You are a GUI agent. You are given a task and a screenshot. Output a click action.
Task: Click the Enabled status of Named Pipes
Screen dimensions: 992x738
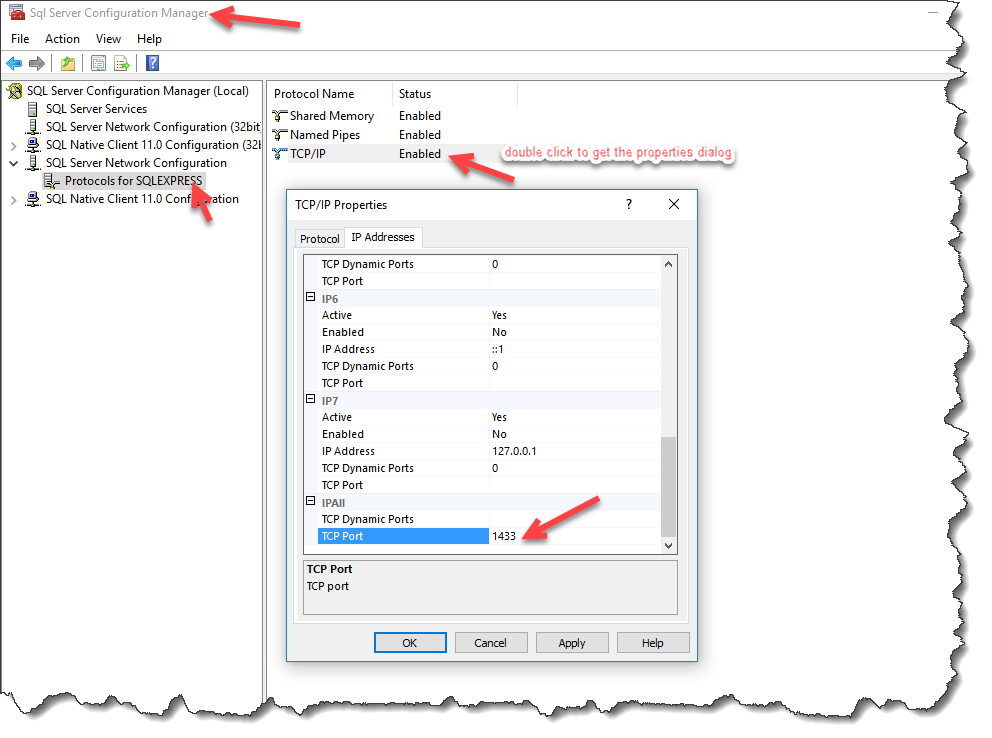419,135
